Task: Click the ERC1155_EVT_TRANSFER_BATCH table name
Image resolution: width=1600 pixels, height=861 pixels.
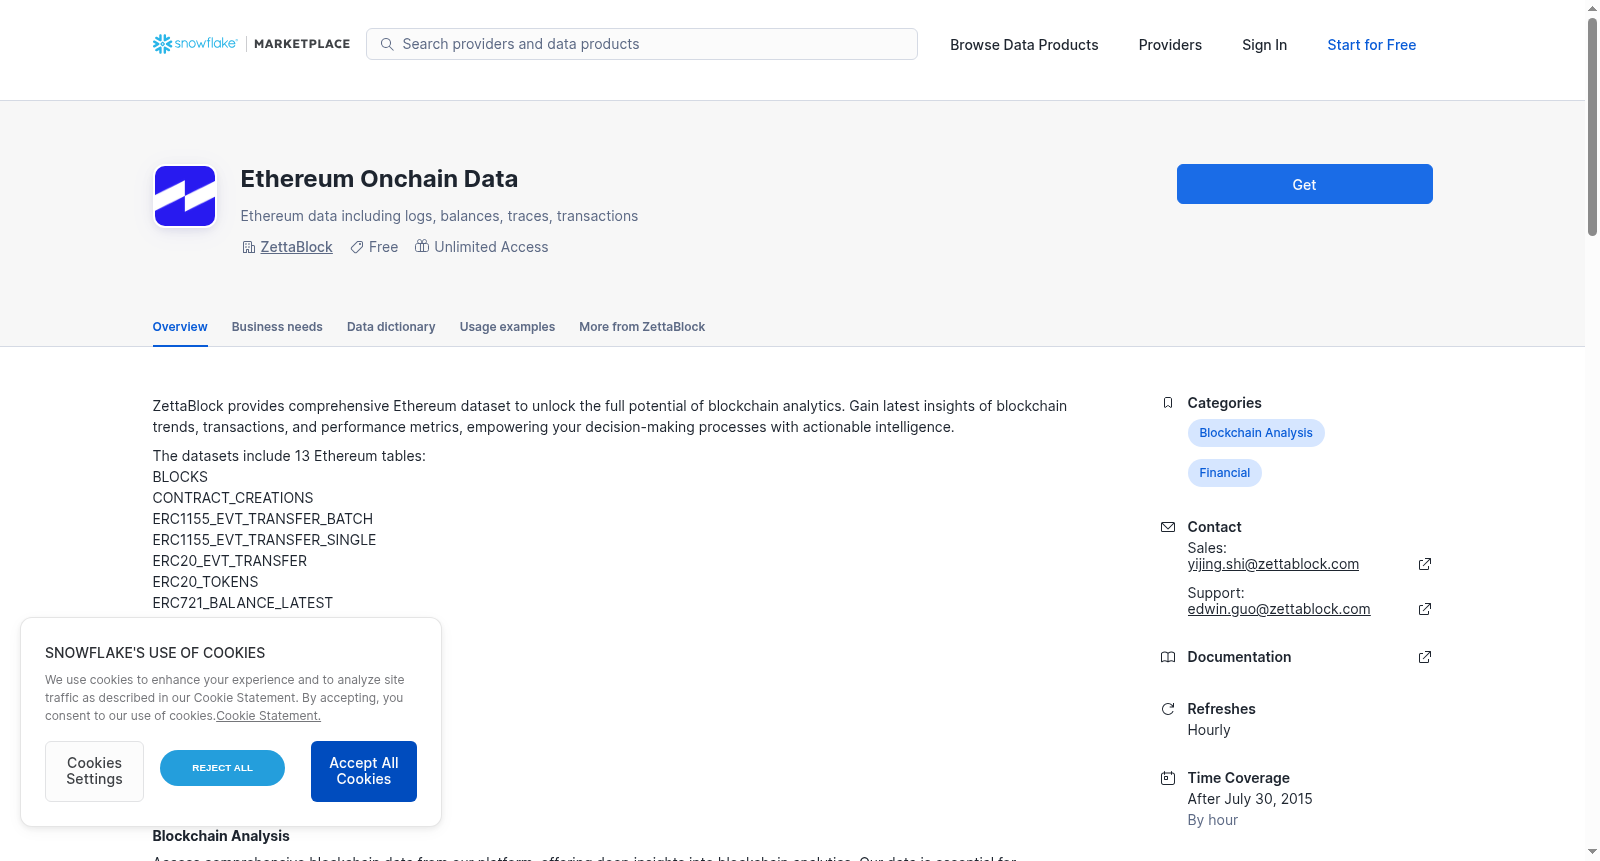Action: [x=263, y=519]
